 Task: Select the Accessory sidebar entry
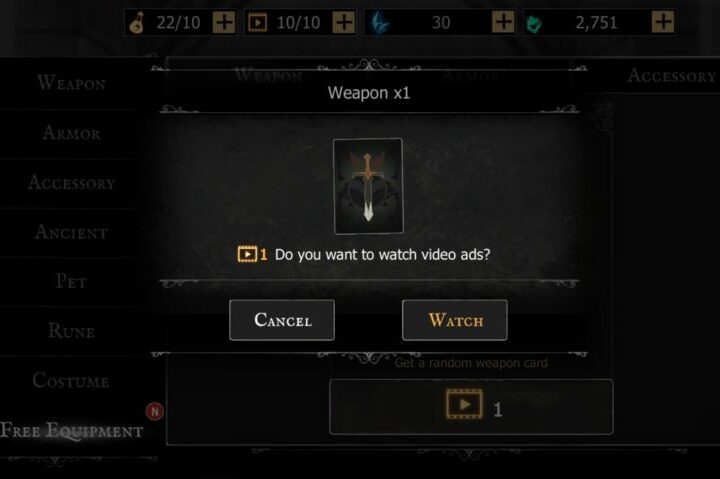pyautogui.click(x=72, y=183)
